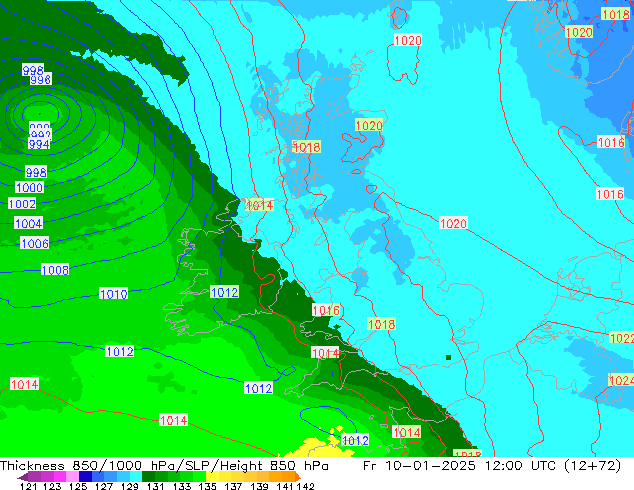Click the legend value 137
634x490 pixels.
point(233,486)
